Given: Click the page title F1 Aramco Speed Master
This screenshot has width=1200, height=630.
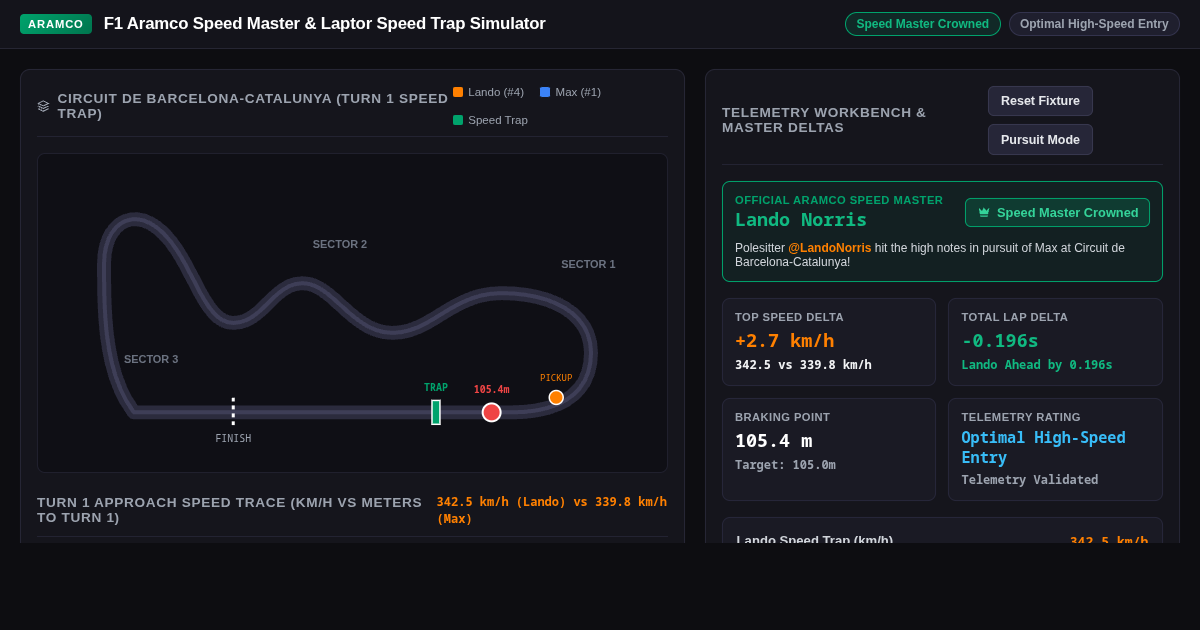Looking at the screenshot, I should [325, 24].
